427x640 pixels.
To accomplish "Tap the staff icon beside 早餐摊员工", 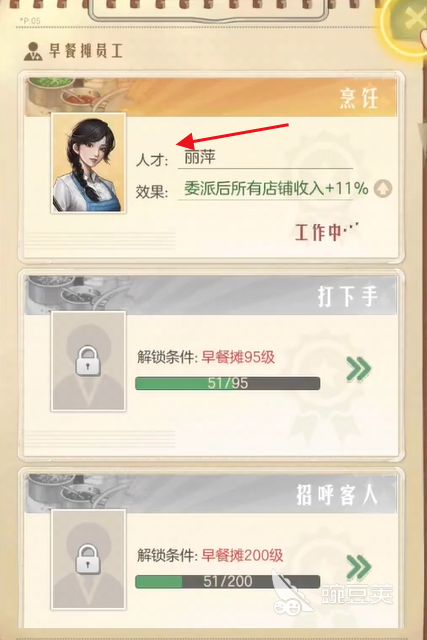I will (33, 51).
